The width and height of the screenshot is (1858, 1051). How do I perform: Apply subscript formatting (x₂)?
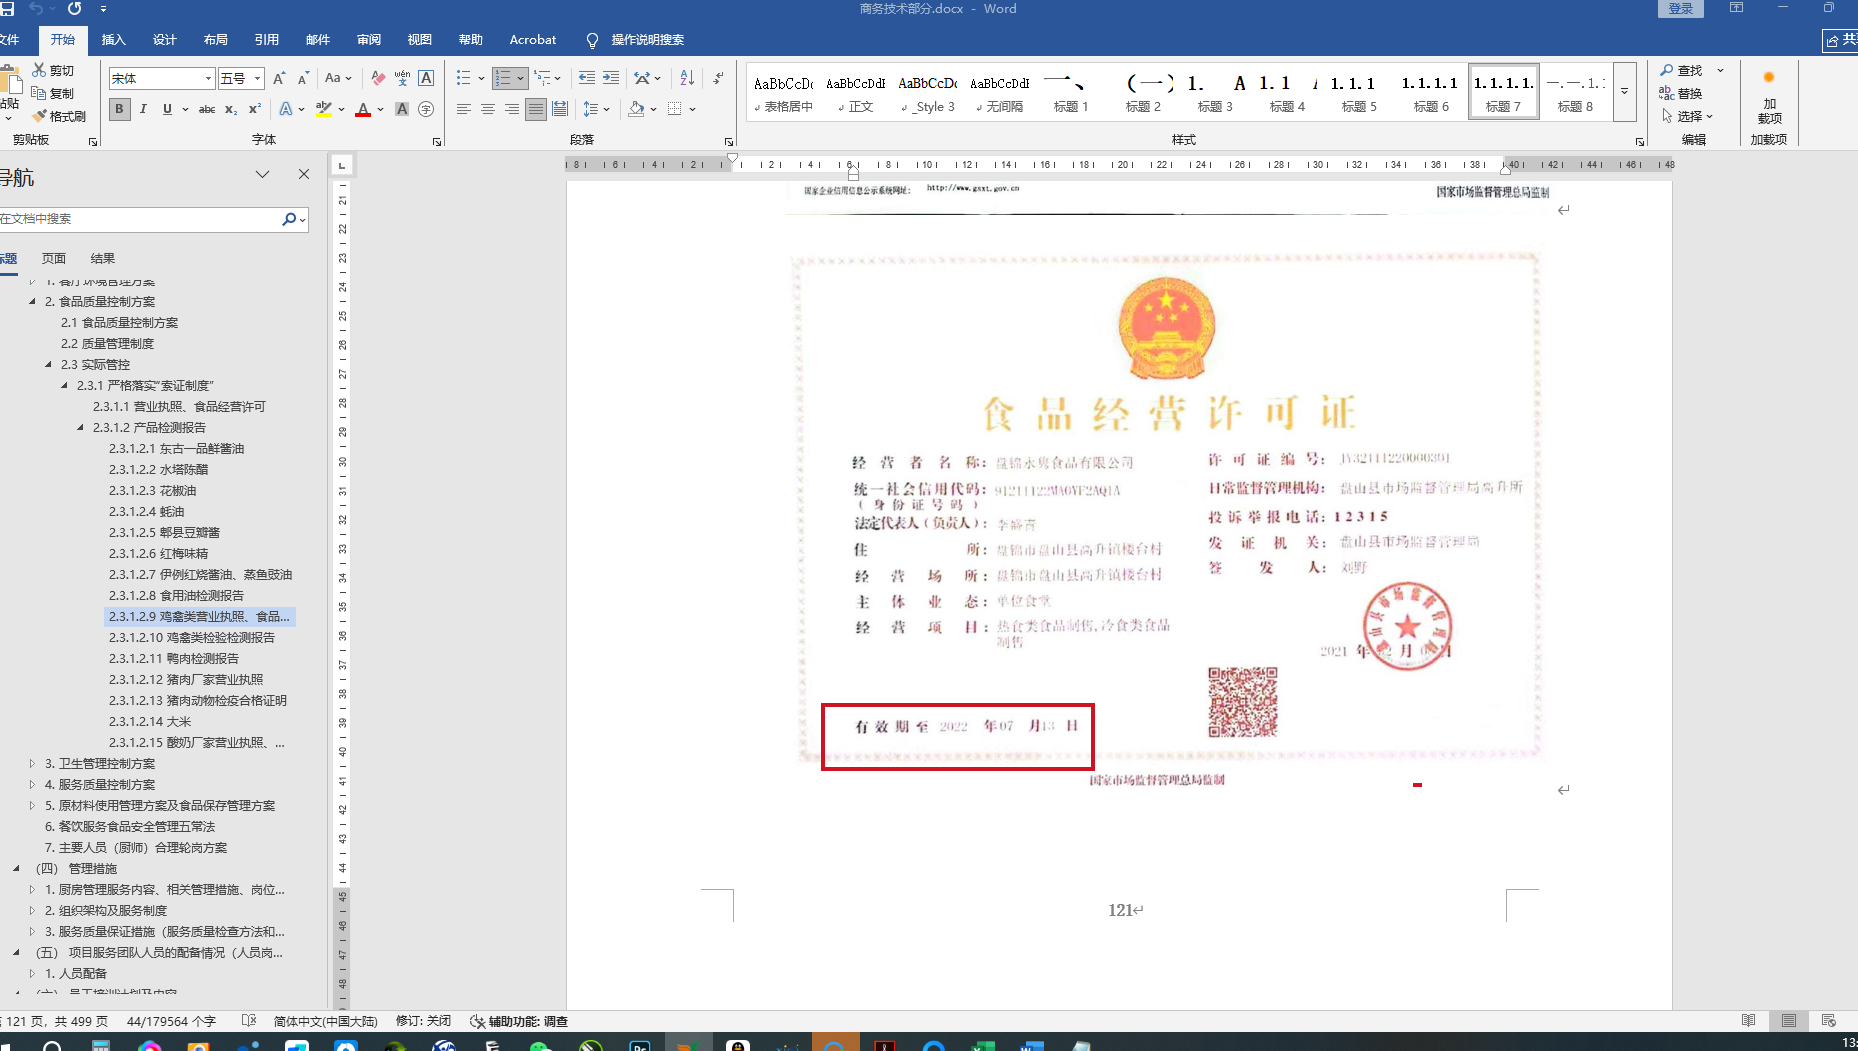pyautogui.click(x=231, y=109)
